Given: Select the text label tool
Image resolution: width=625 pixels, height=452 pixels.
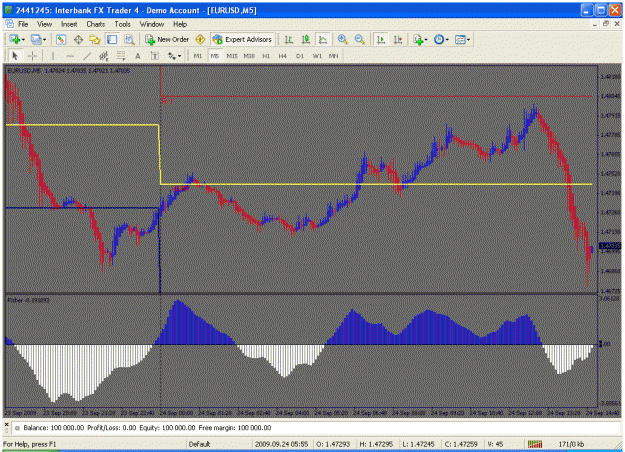Looking at the screenshot, I should [x=155, y=56].
